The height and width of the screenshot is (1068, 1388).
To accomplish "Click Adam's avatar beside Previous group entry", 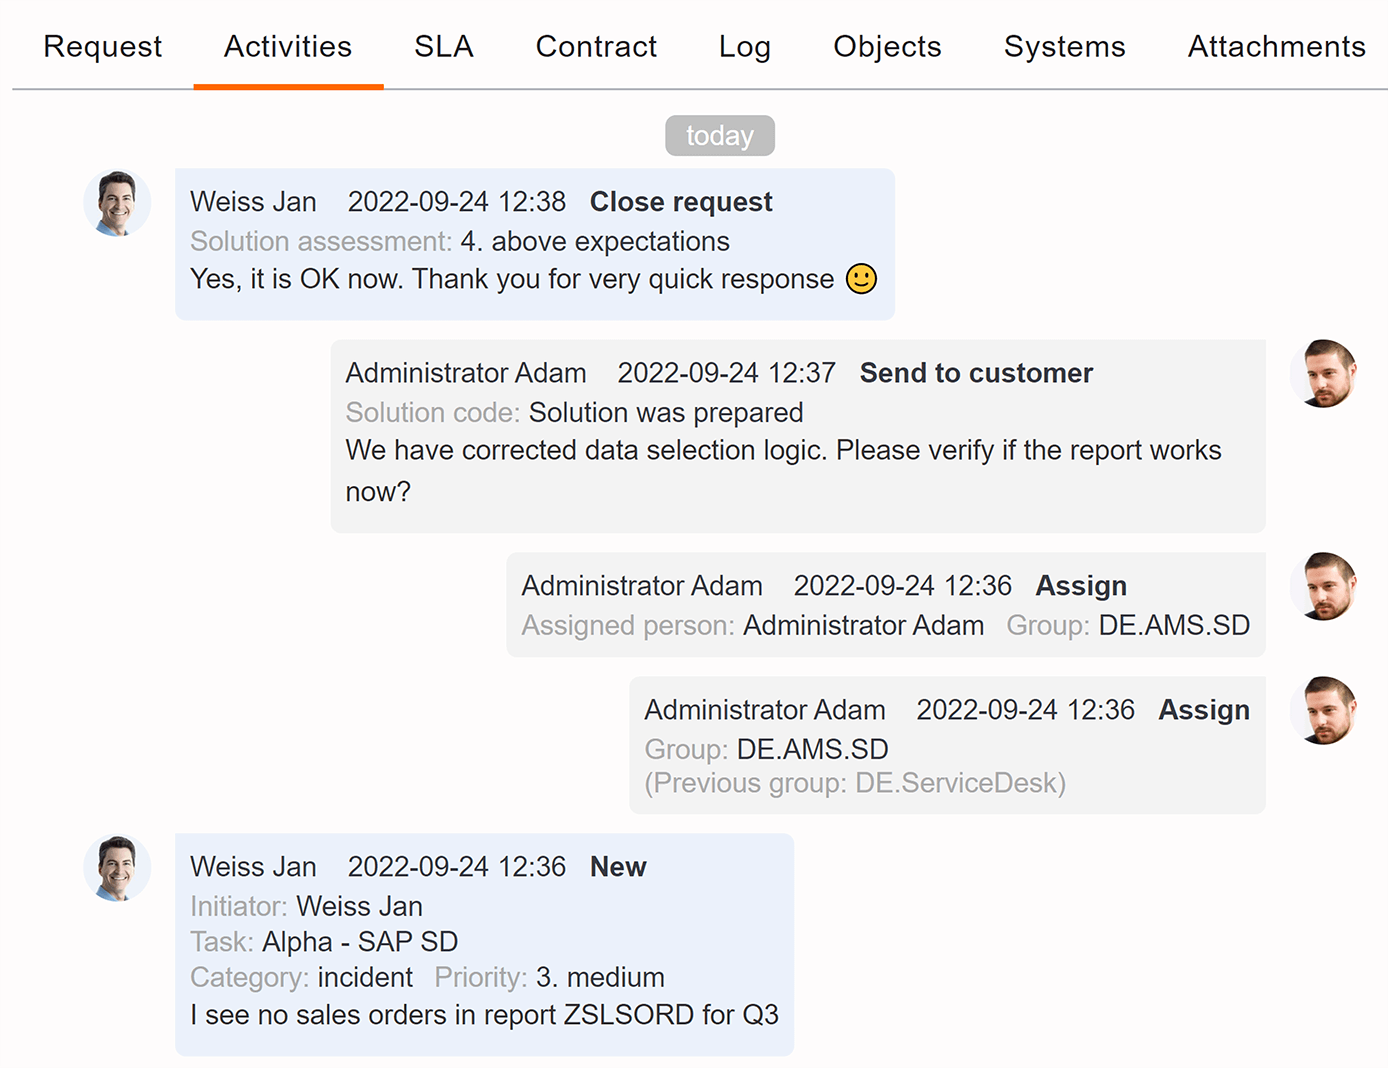I will coord(1323,711).
